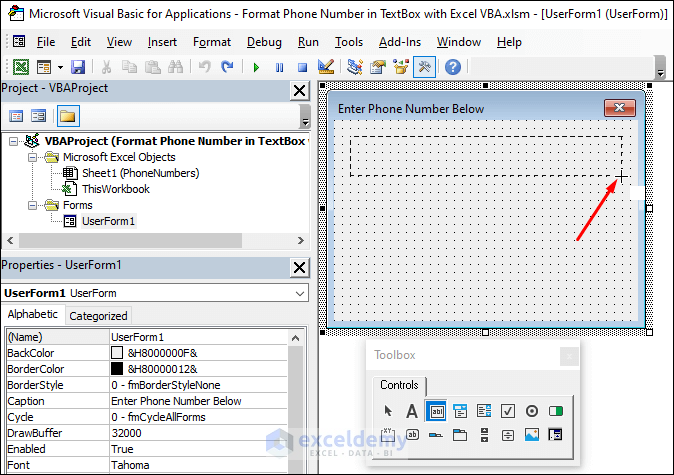
Task: Click the black BorderColor swatch
Action: point(117,369)
